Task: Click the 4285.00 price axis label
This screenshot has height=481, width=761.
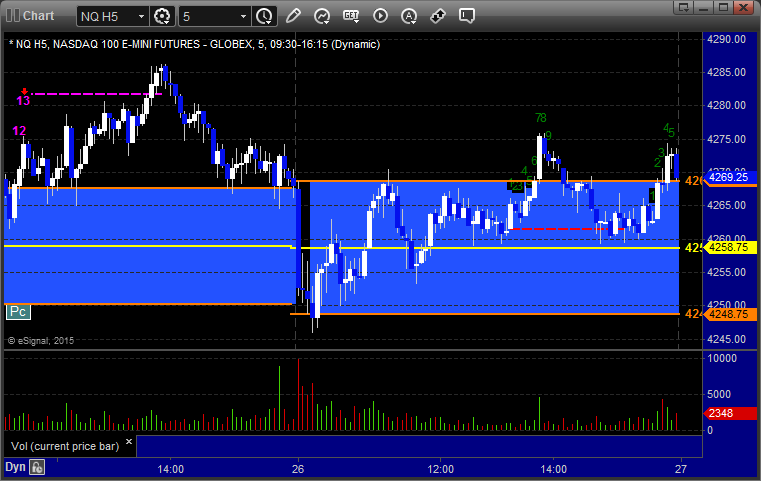Action: [727, 72]
